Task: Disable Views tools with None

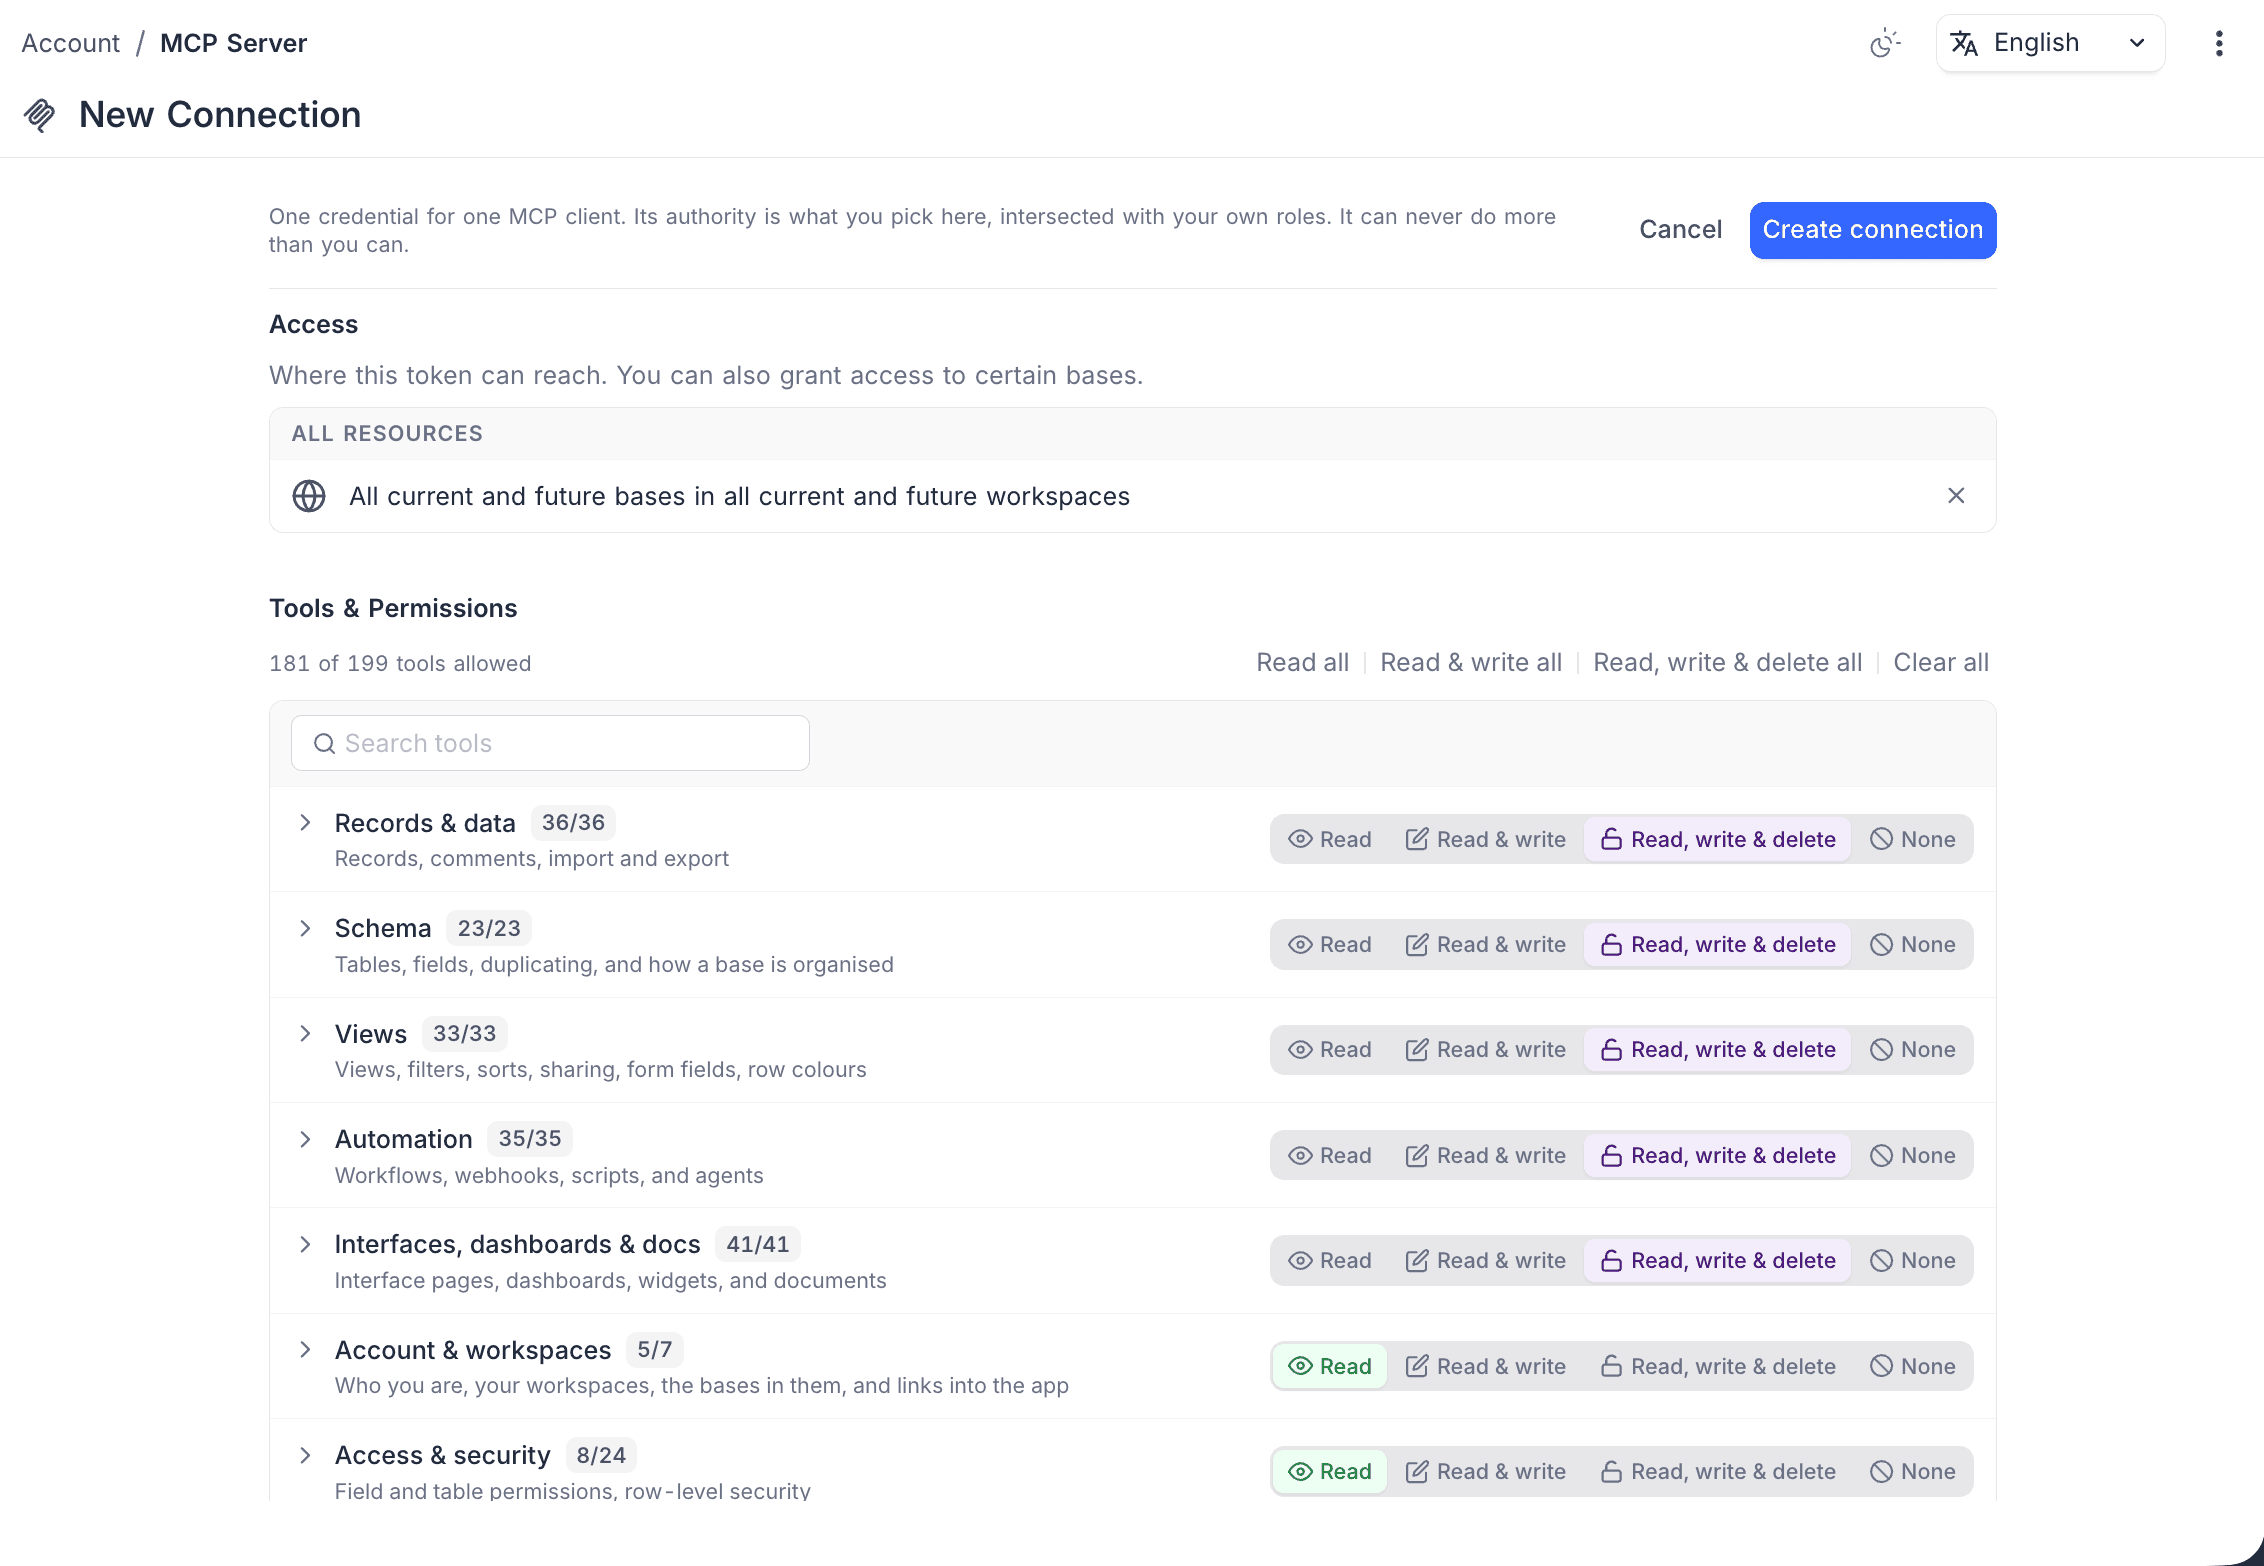Action: (1913, 1050)
